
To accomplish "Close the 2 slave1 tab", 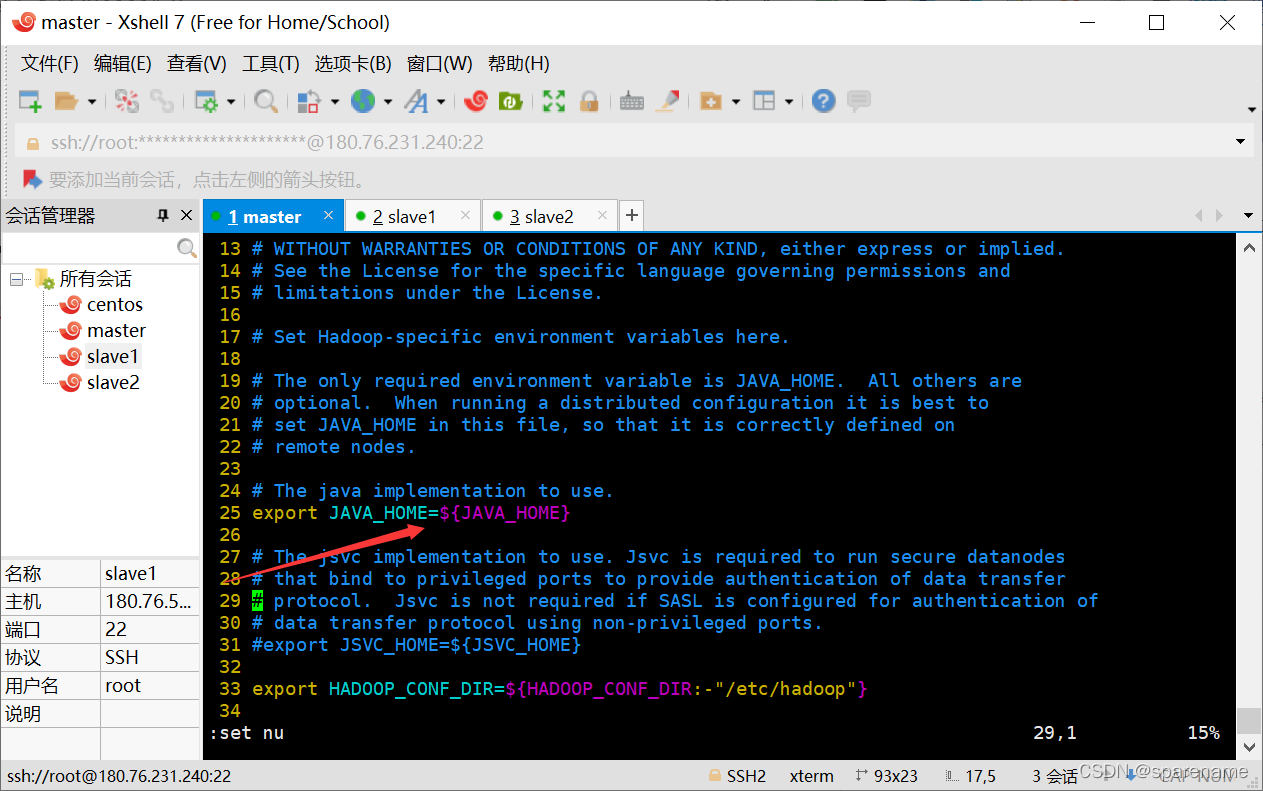I will (465, 215).
